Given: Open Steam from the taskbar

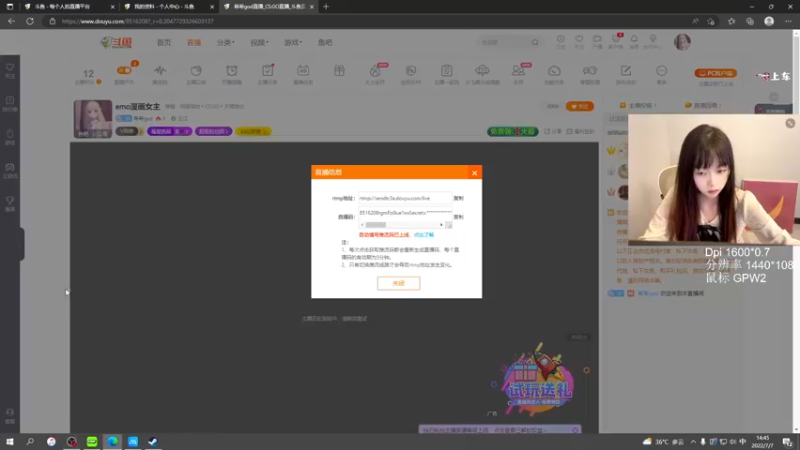Looking at the screenshot, I should (x=153, y=442).
